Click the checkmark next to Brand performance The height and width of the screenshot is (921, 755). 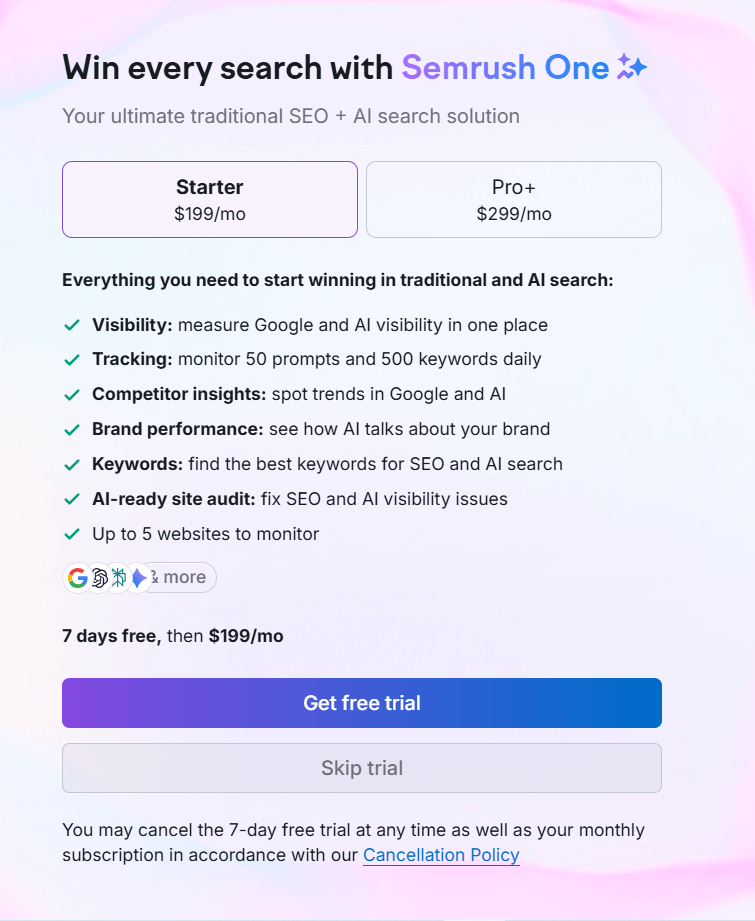click(70, 428)
